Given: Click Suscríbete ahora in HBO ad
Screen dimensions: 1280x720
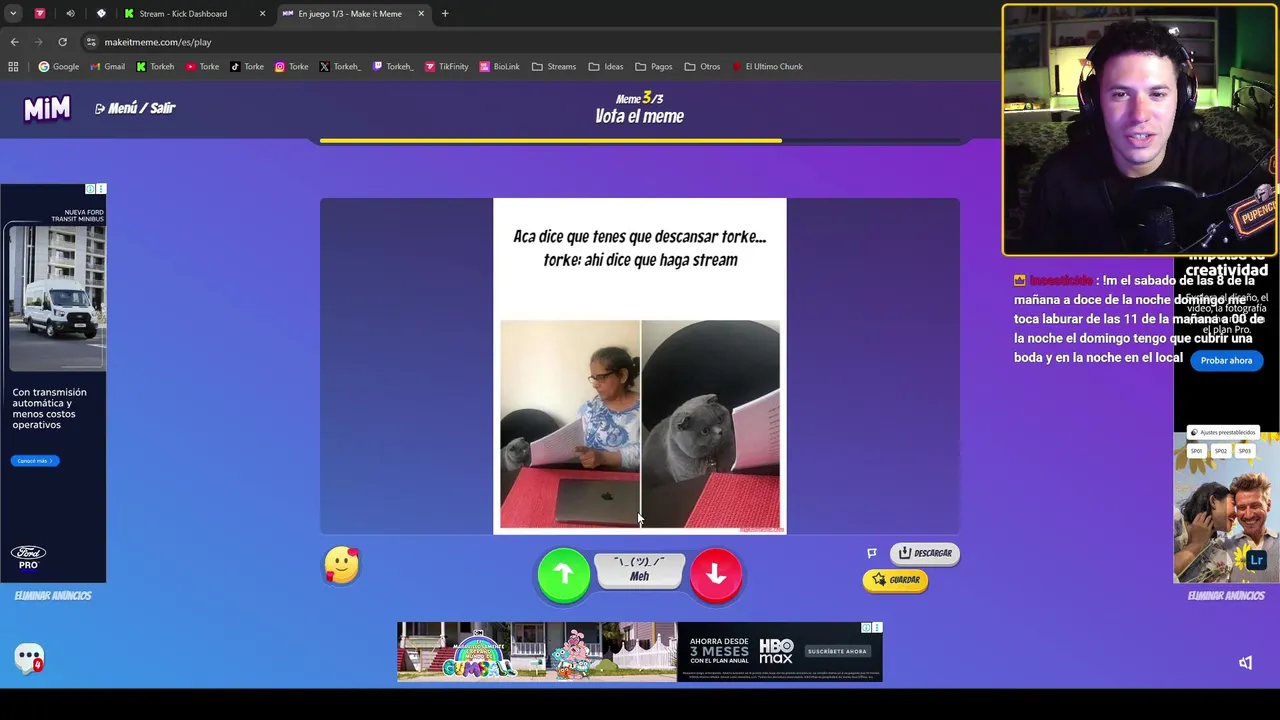Looking at the screenshot, I should coord(837,652).
